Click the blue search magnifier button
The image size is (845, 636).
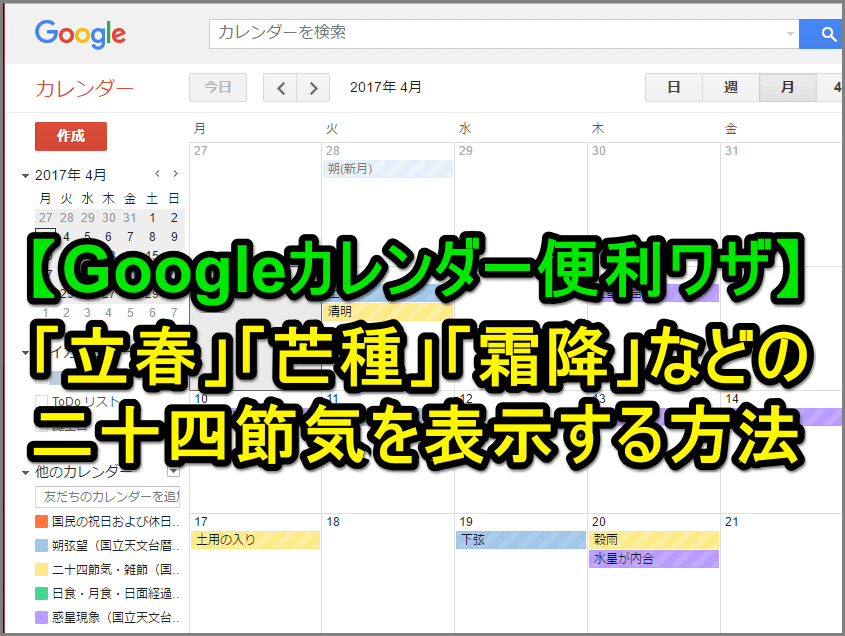pyautogui.click(x=821, y=34)
